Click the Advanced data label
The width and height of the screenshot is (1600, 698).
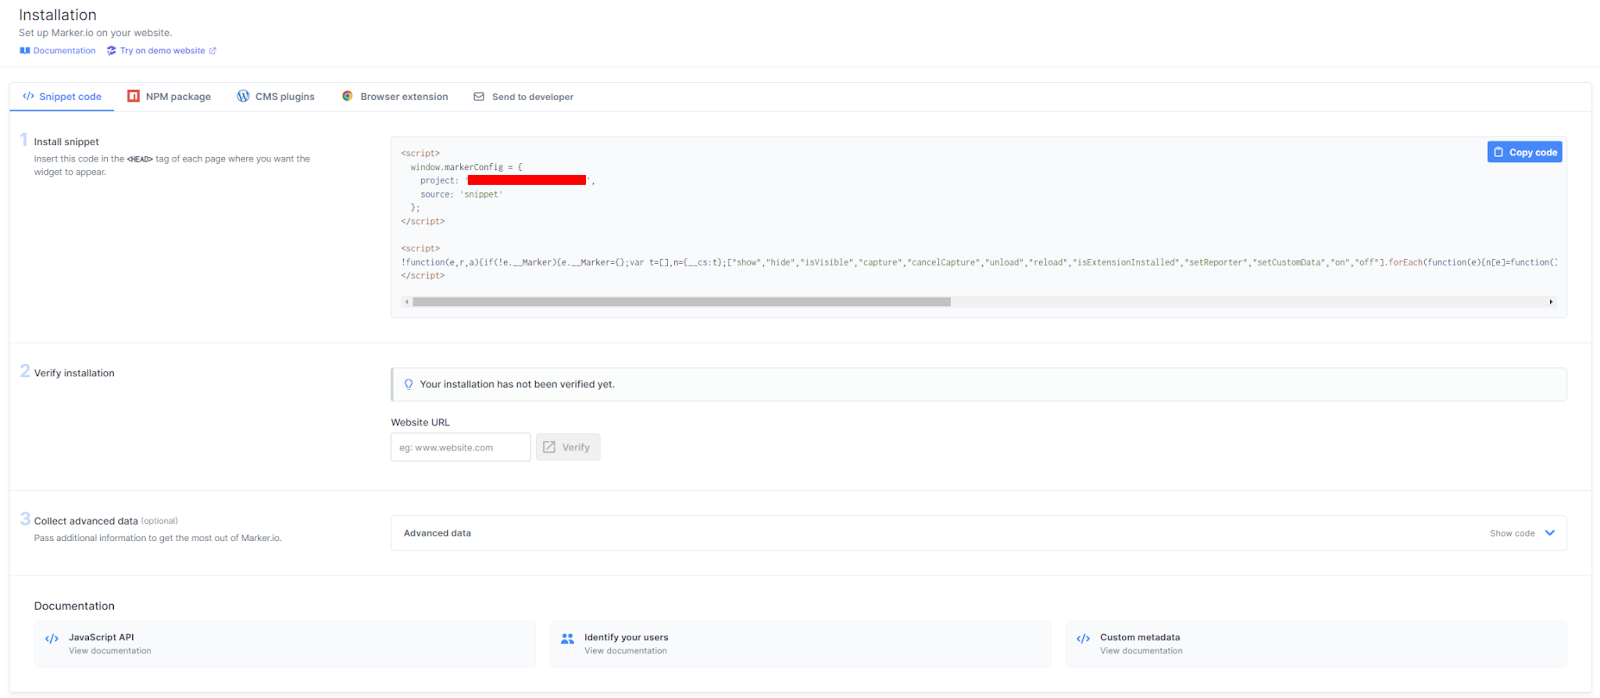[437, 533]
